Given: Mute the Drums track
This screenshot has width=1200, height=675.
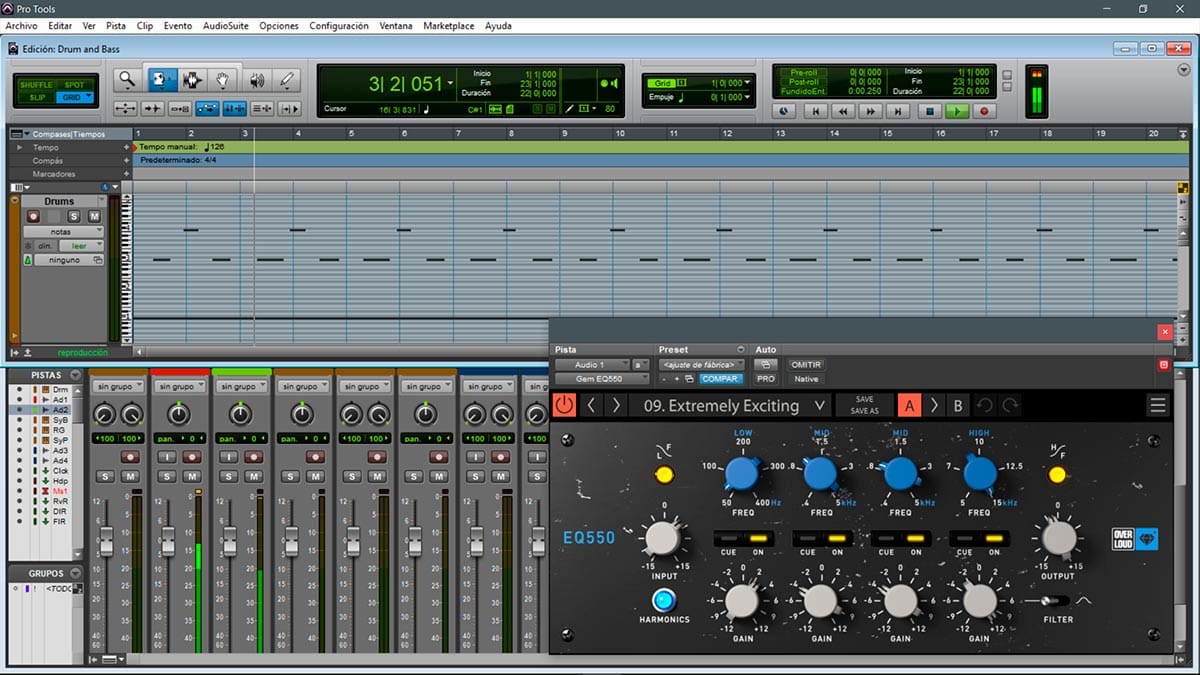Looking at the screenshot, I should [94, 216].
